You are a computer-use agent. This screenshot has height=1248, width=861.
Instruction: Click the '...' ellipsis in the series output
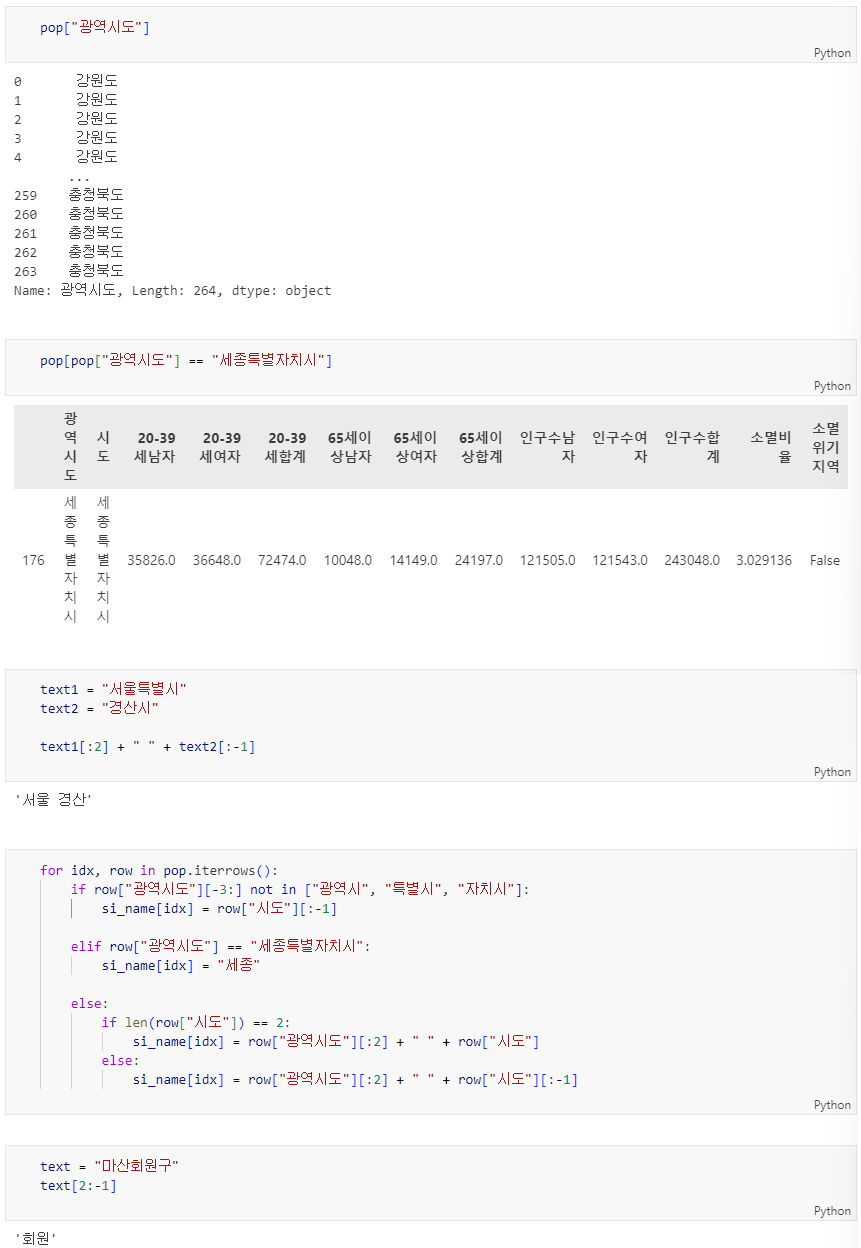point(79,176)
